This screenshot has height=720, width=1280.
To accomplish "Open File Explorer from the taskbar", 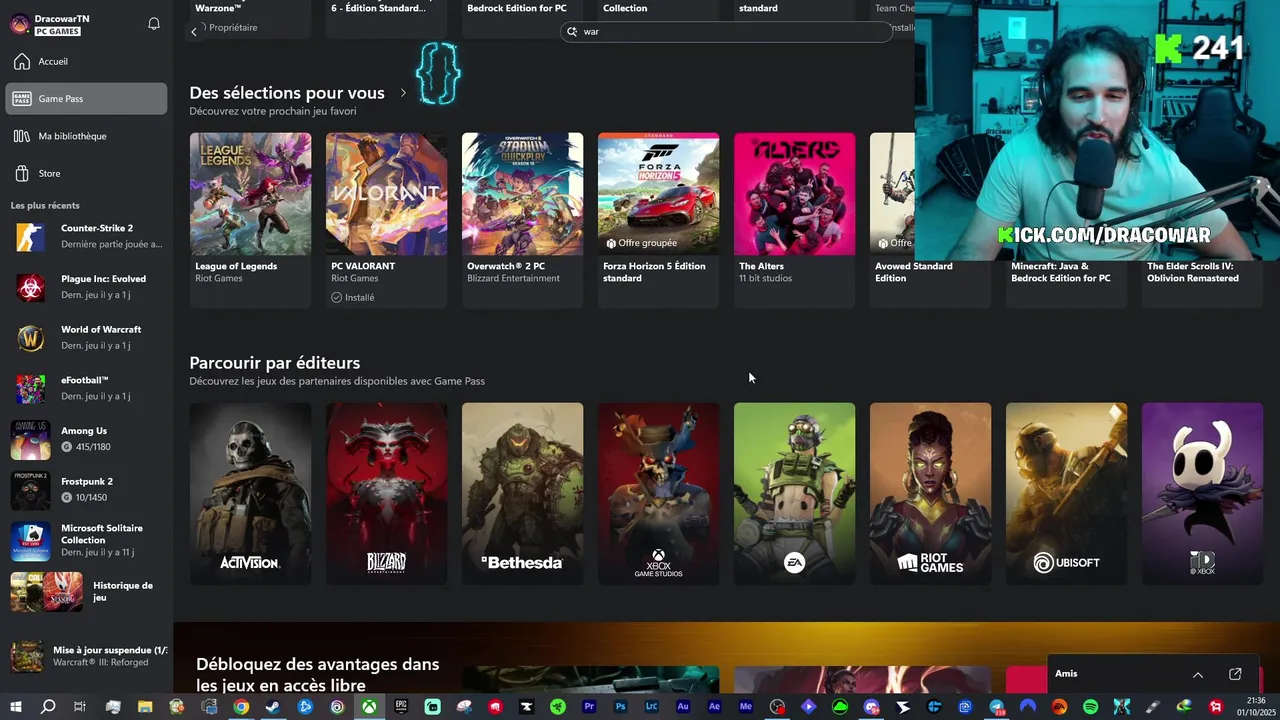I will coord(145,707).
